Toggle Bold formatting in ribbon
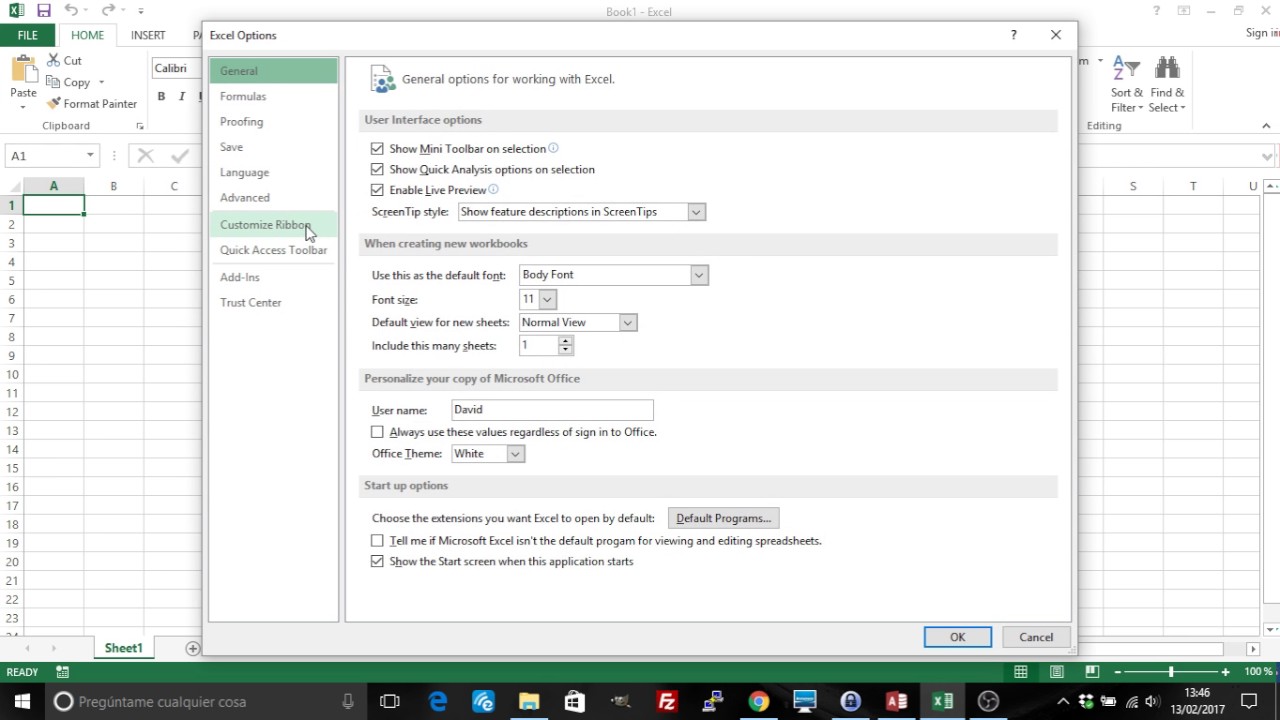 pos(161,96)
